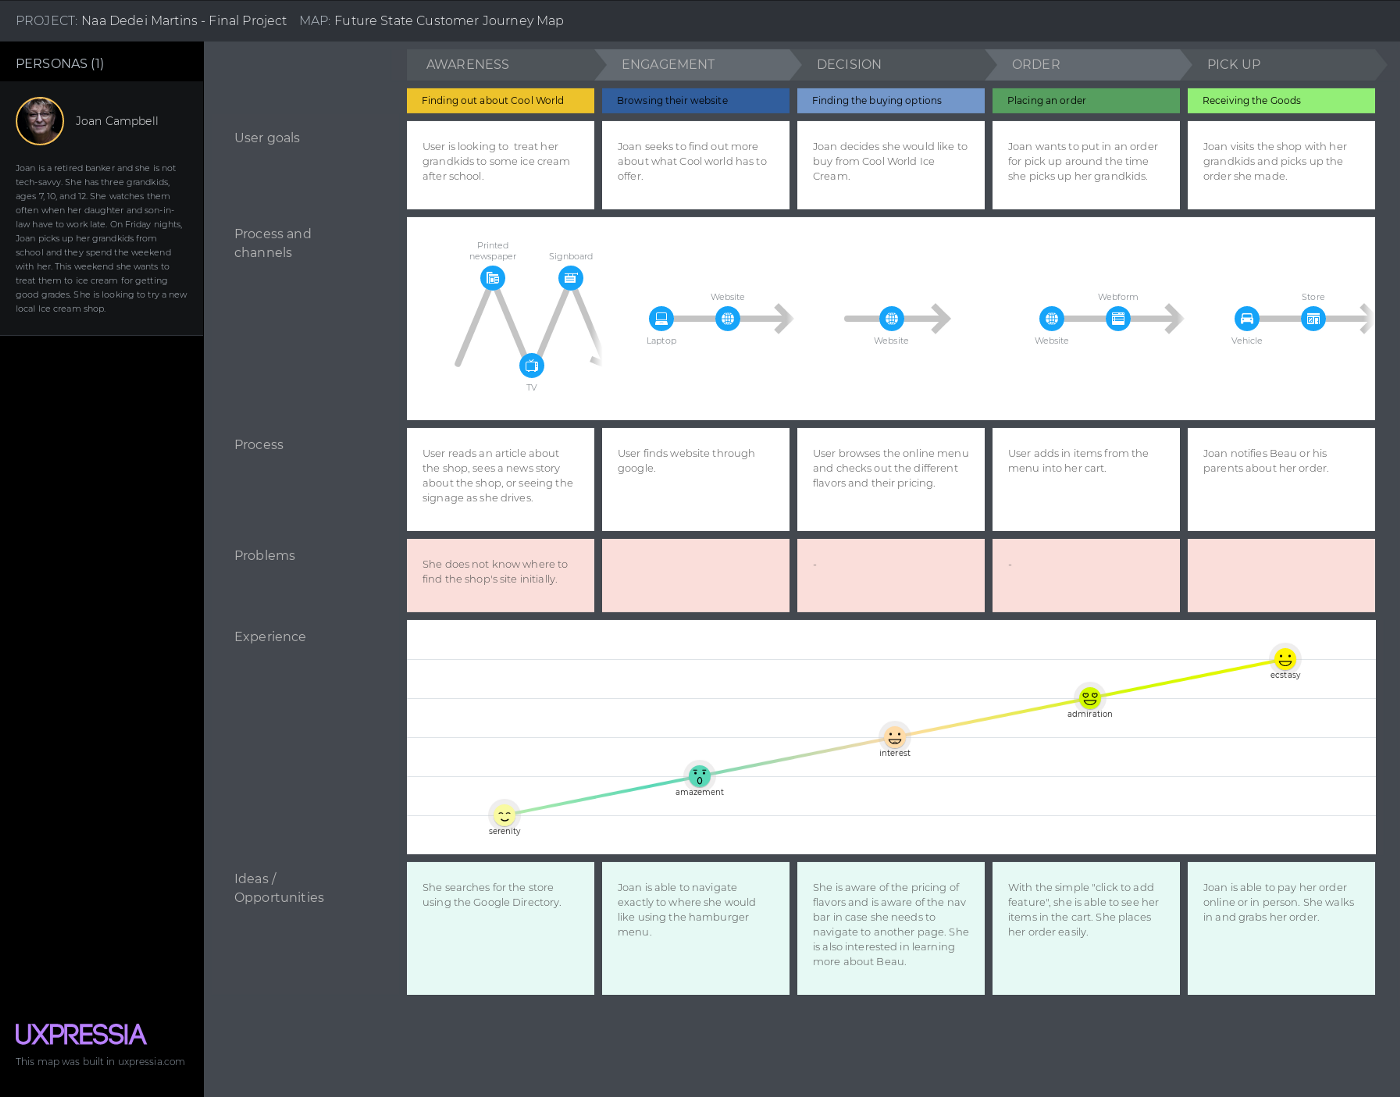Click 'Joan notifies Beau' process card
Image resolution: width=1400 pixels, height=1097 pixels.
pos(1281,479)
